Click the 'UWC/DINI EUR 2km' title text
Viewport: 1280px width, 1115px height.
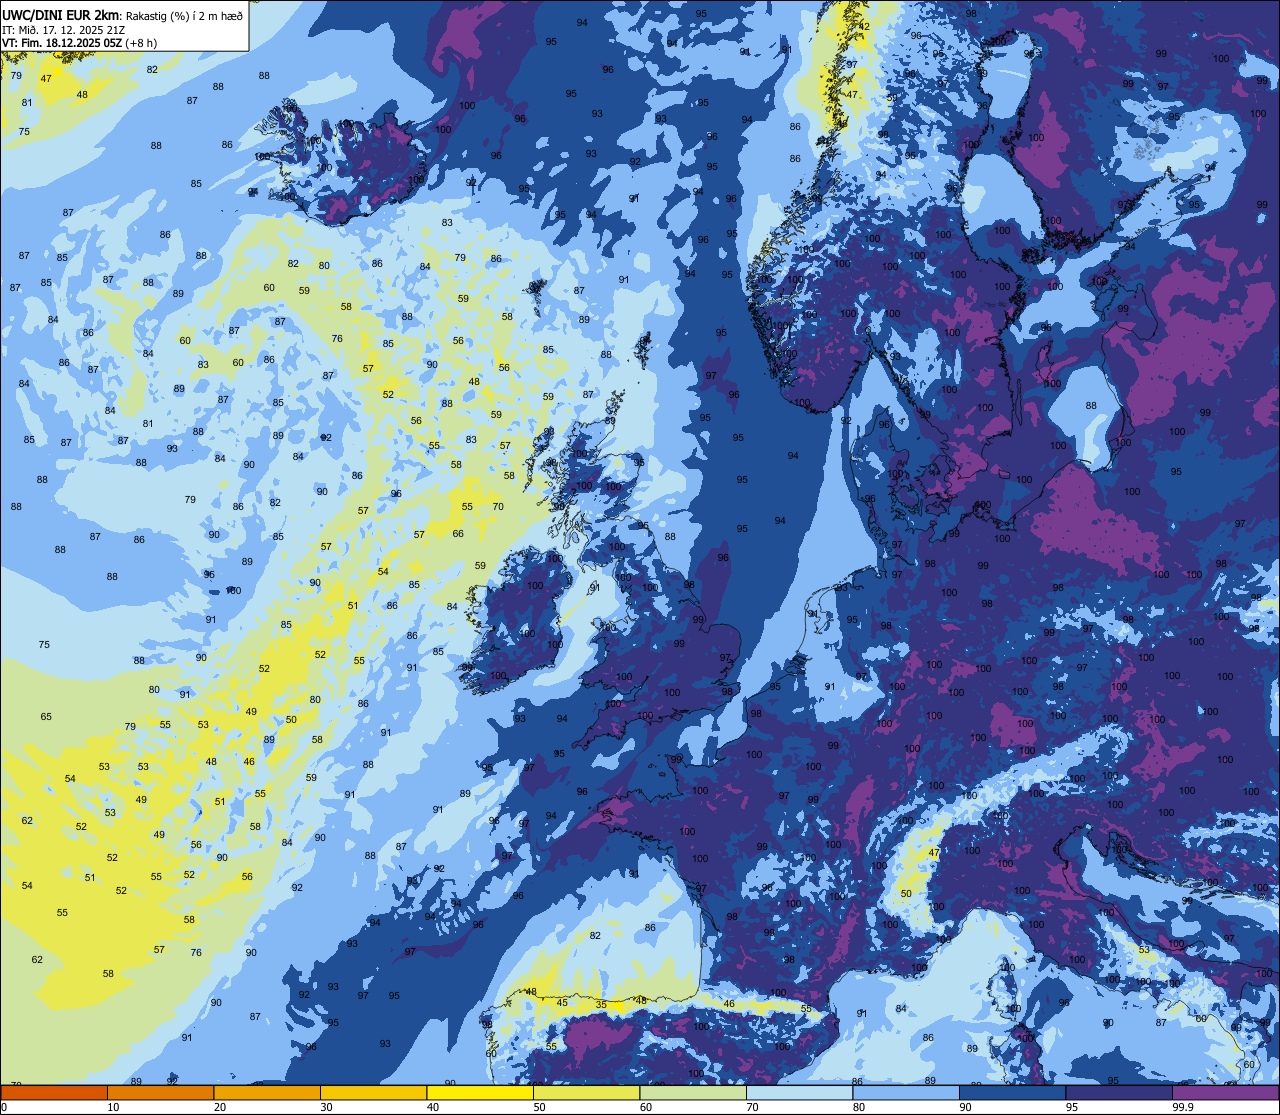pos(60,14)
